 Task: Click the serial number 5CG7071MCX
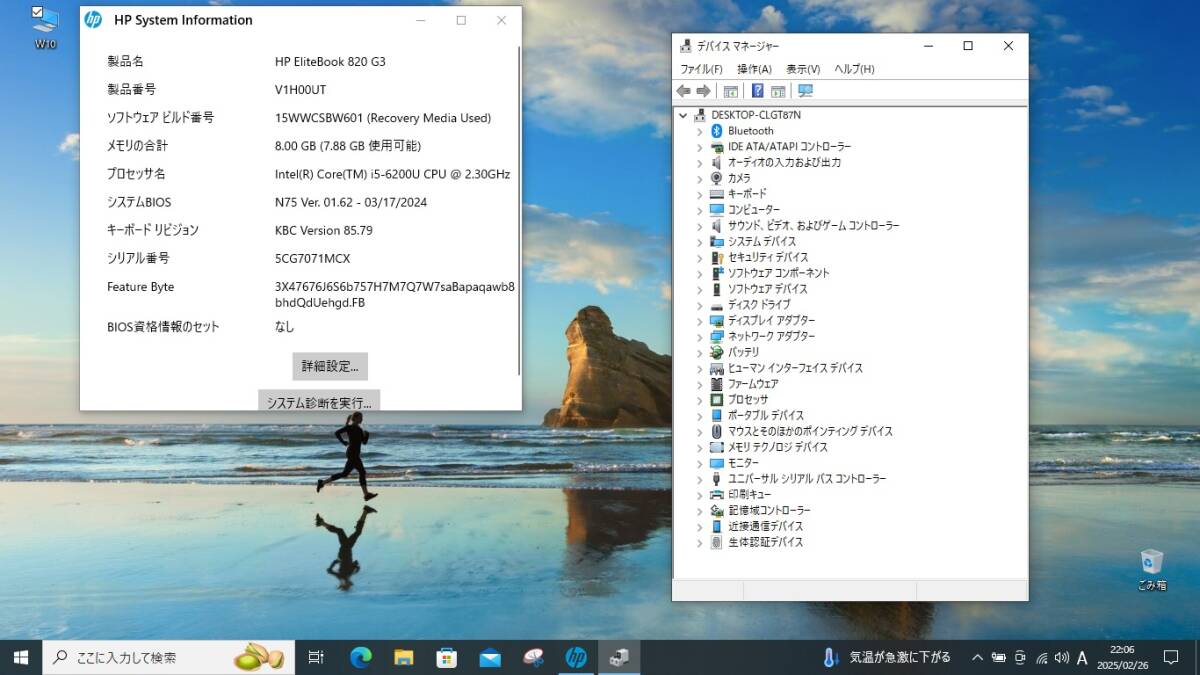tap(313, 258)
